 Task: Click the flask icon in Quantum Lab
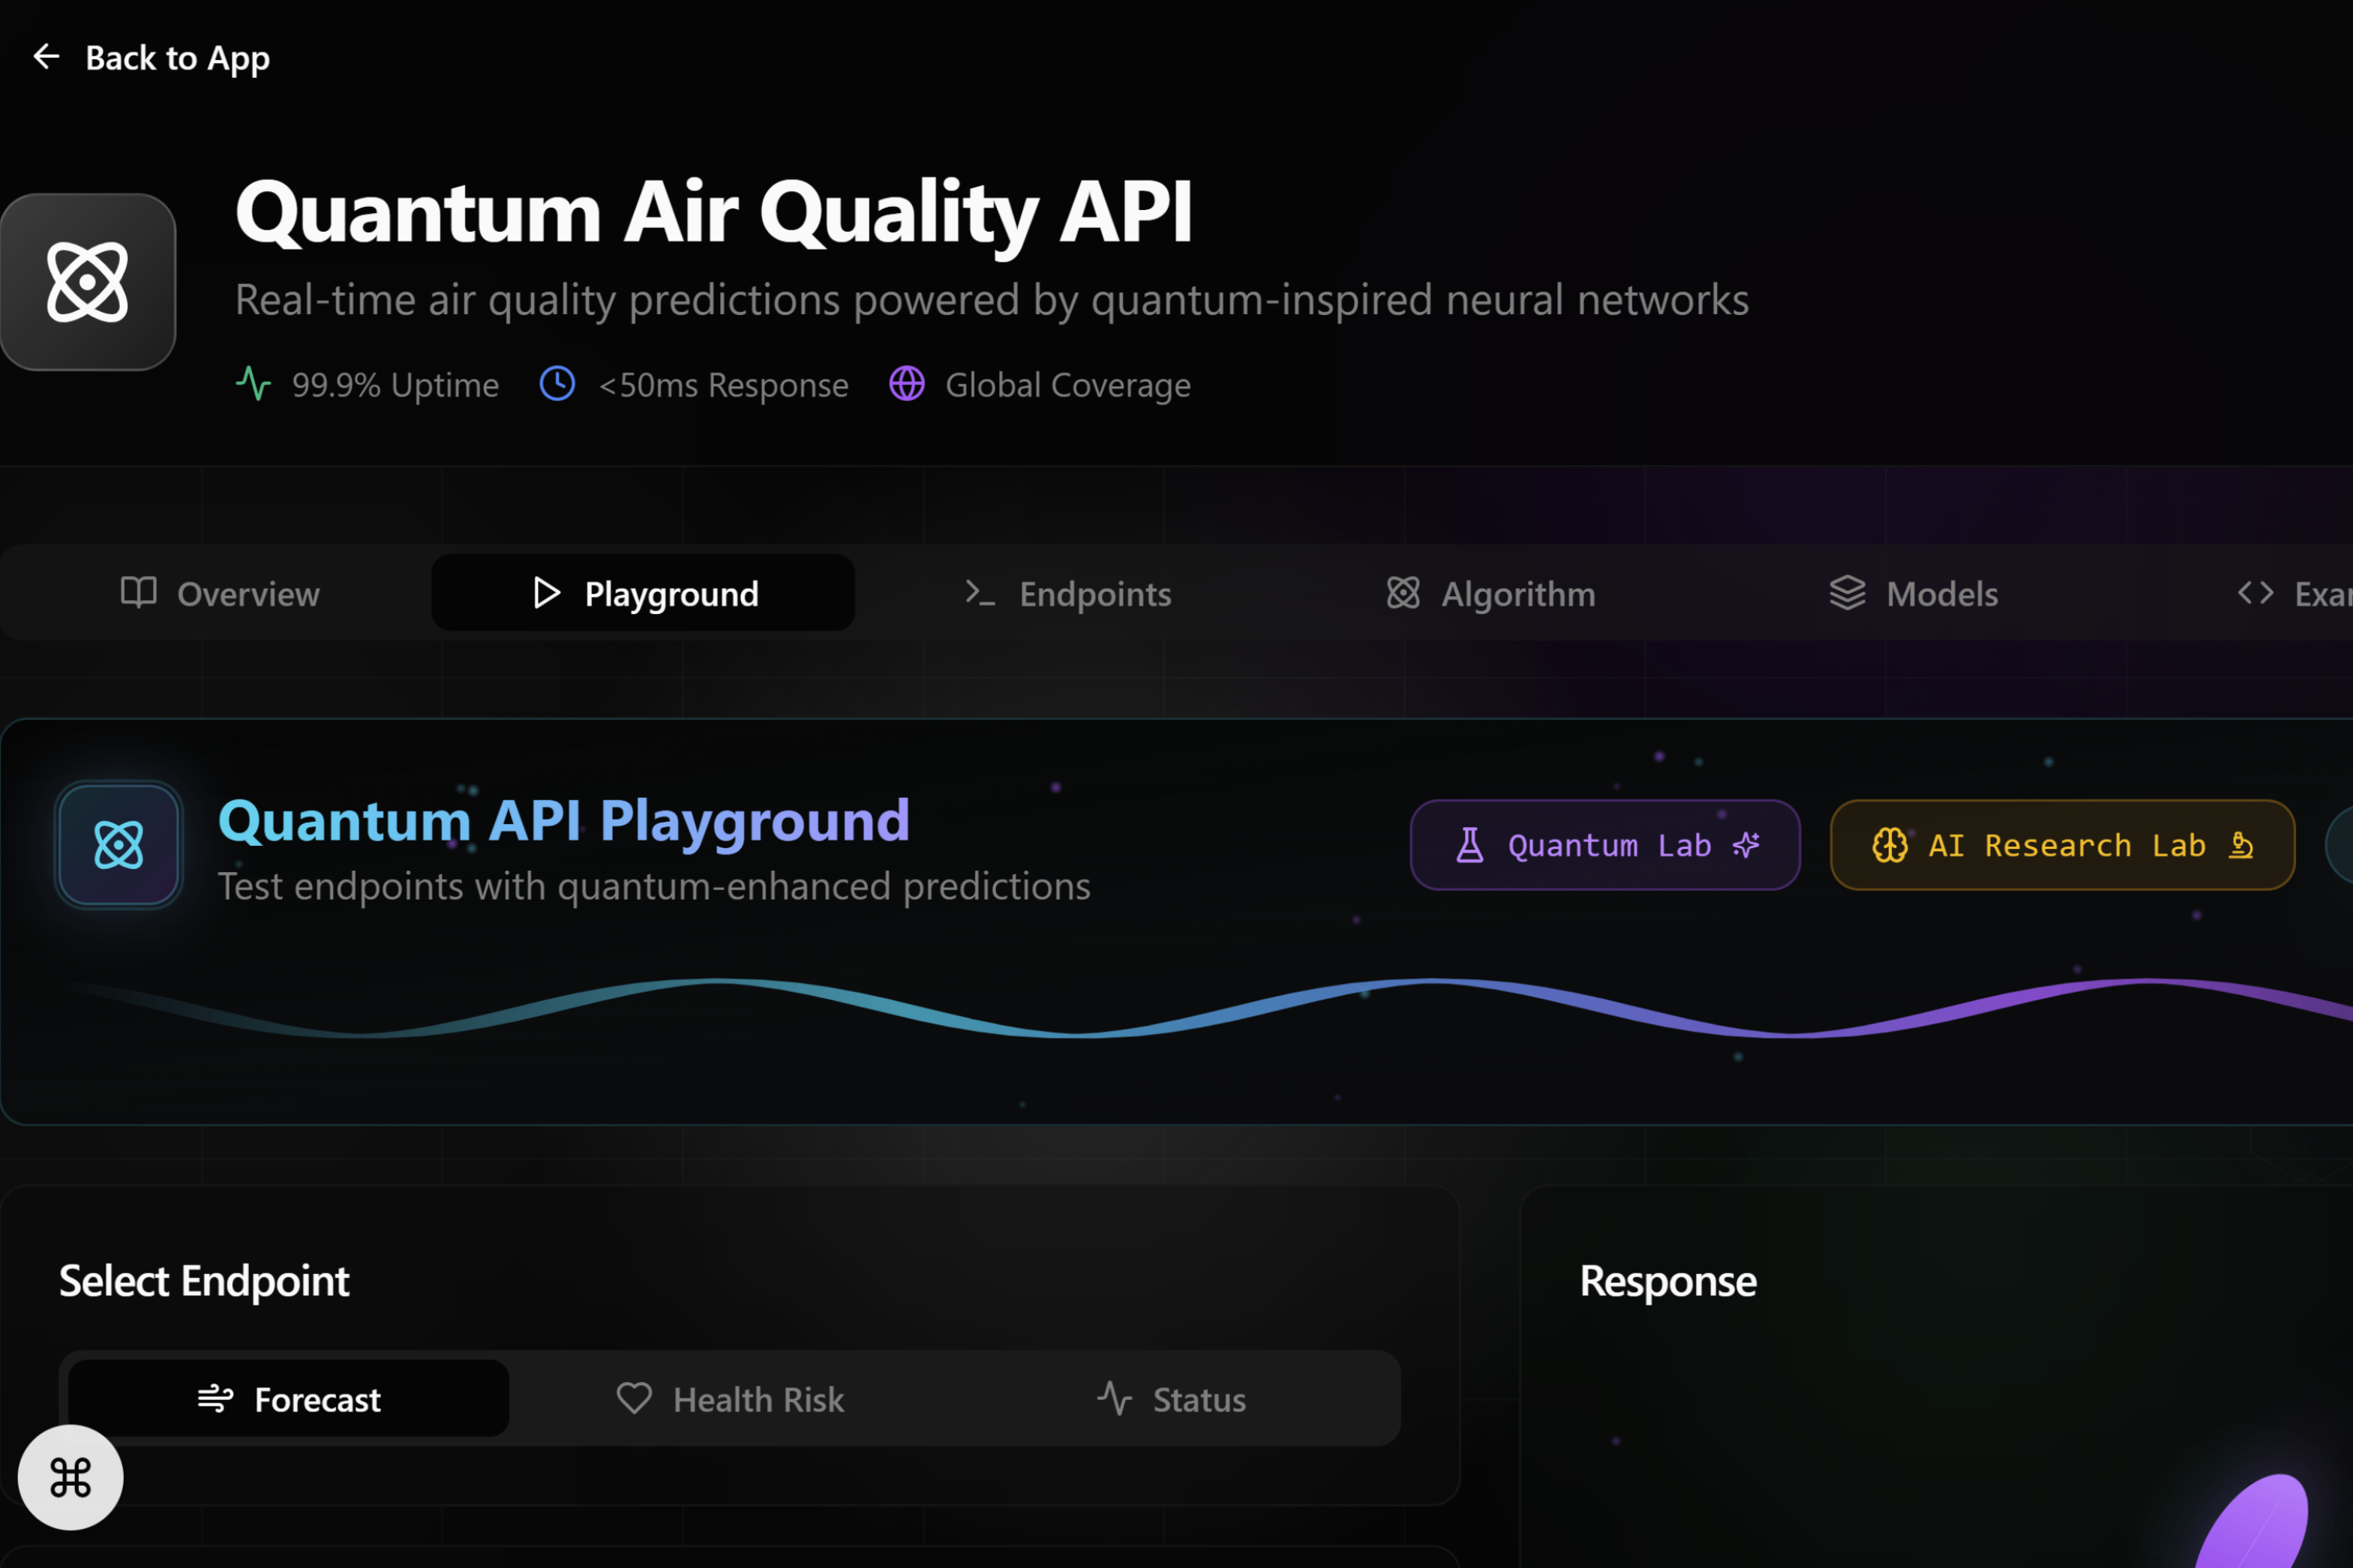click(1470, 845)
